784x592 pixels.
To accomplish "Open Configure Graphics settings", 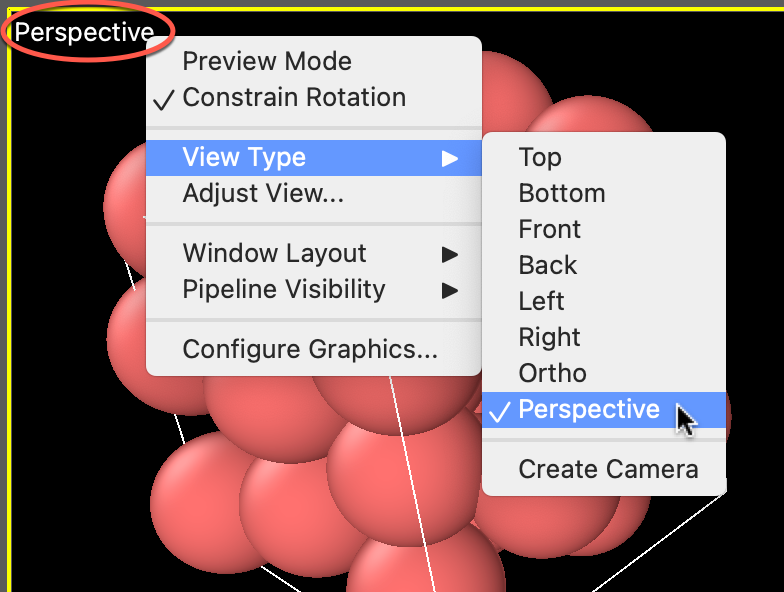I will 310,349.
